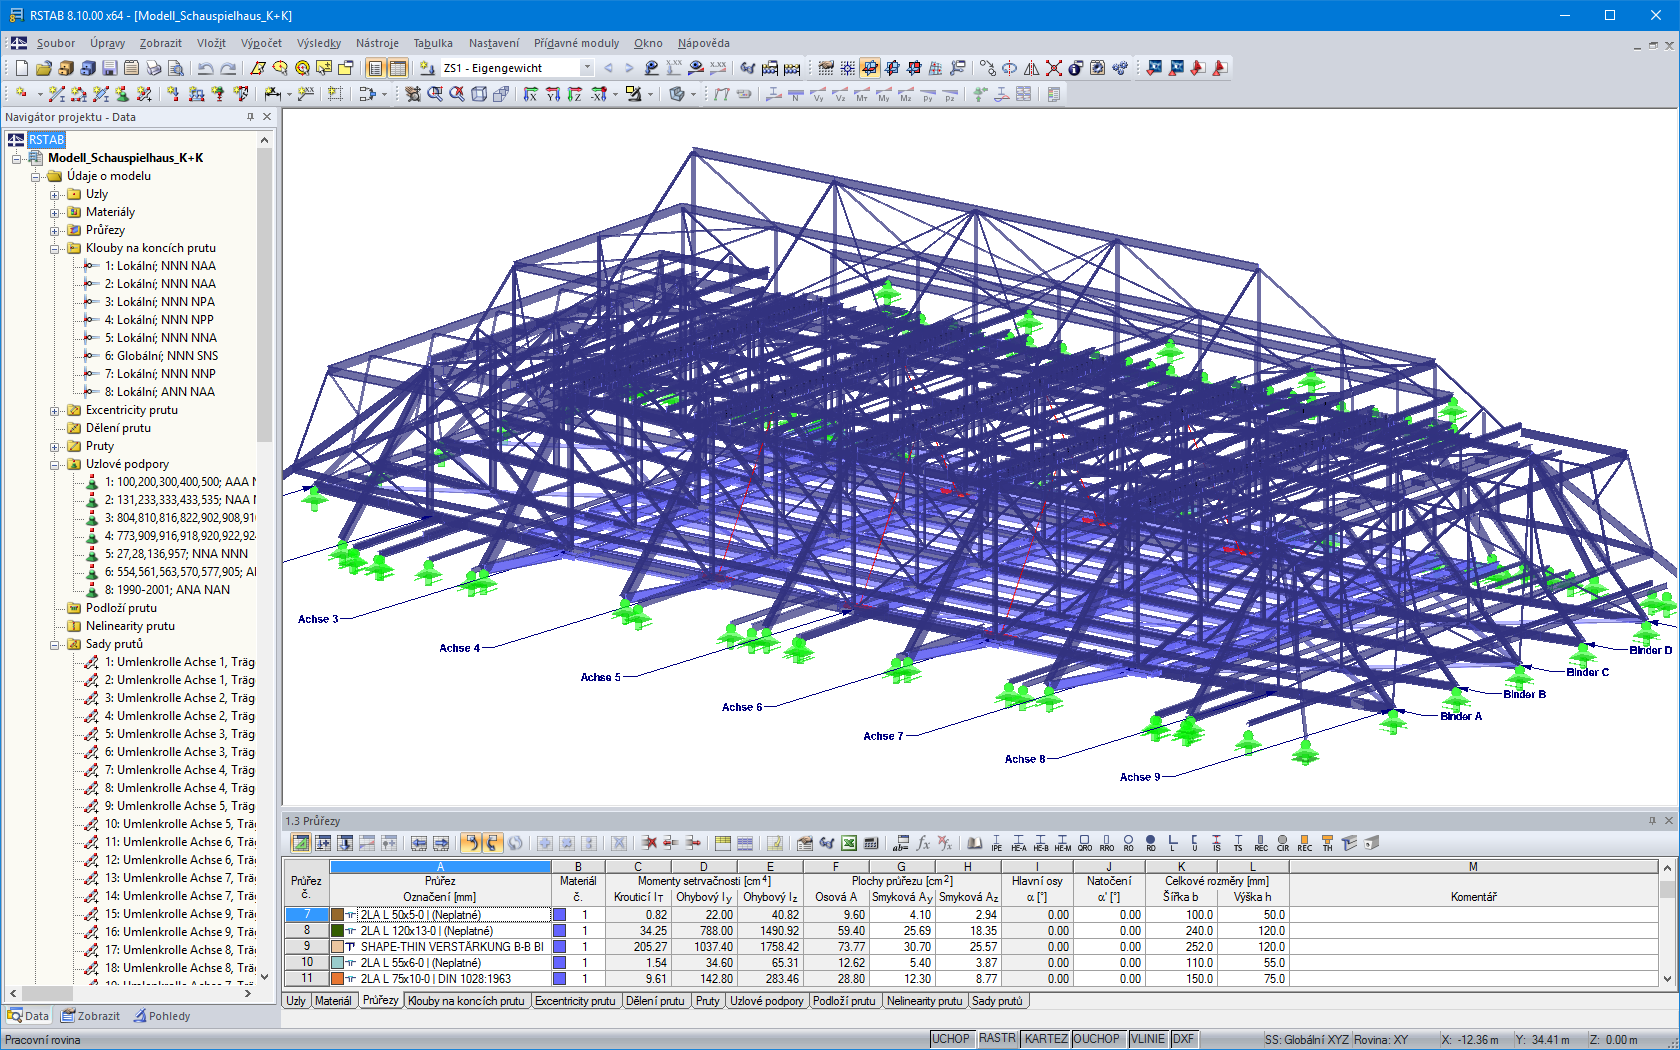
Task: Open the Print icon
Action: pyautogui.click(x=152, y=68)
